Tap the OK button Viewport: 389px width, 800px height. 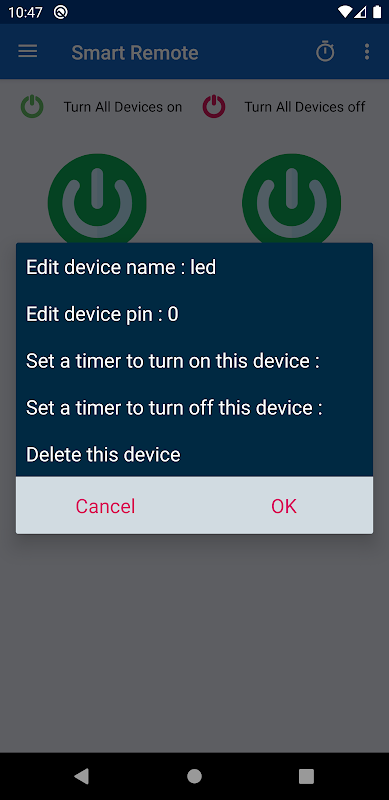284,506
